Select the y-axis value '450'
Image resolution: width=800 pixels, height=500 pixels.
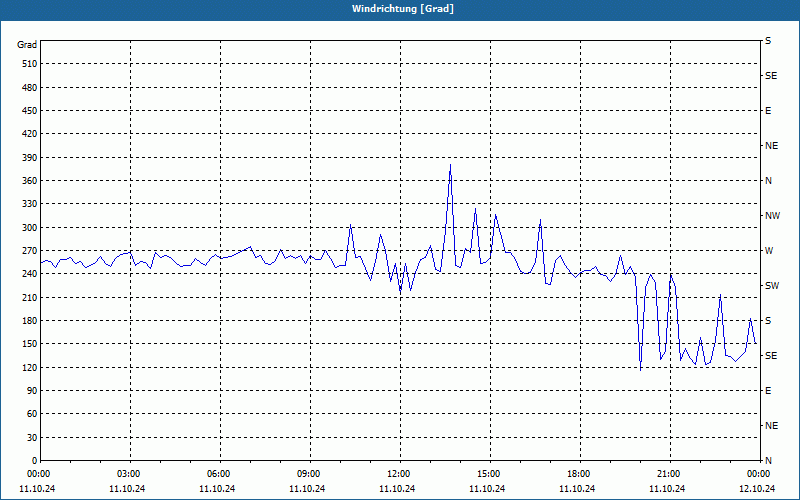coord(30,111)
